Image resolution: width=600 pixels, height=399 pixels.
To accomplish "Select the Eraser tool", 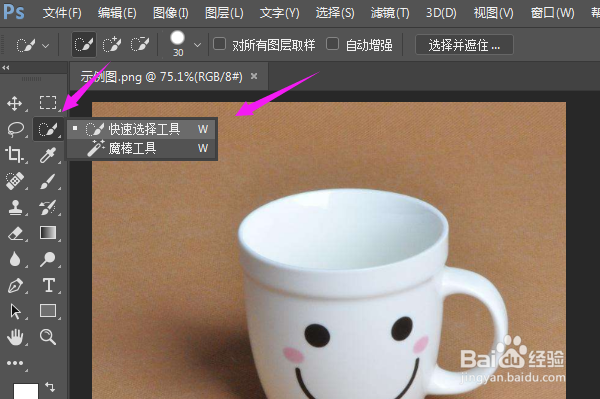I will 15,233.
